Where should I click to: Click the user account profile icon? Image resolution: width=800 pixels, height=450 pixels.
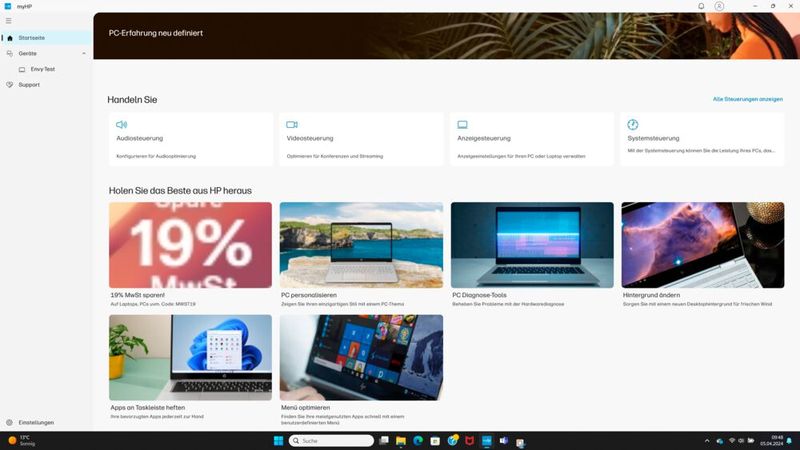pos(719,6)
